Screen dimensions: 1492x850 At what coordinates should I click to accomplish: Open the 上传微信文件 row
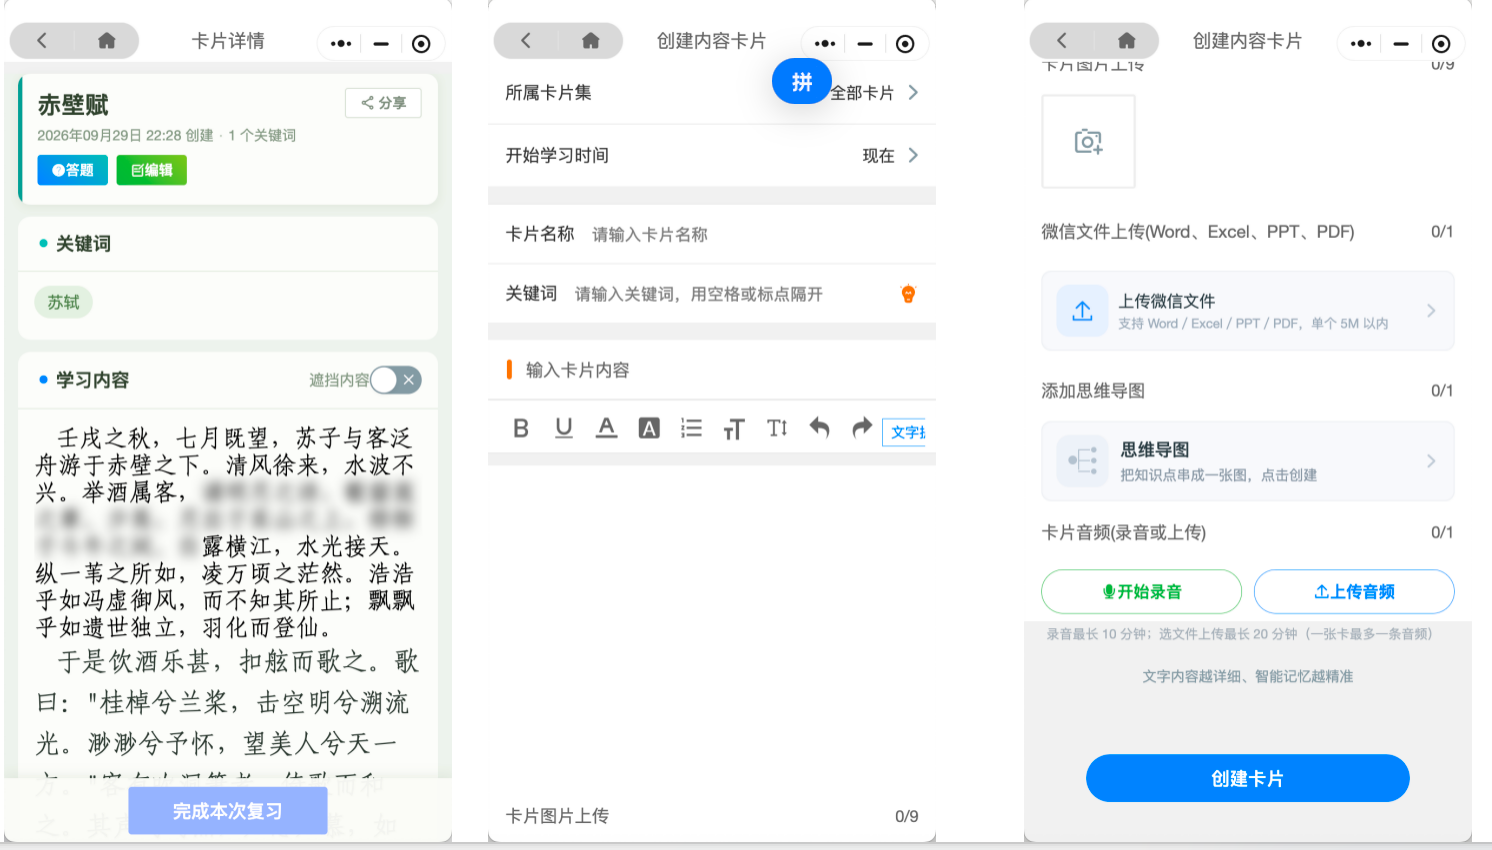[x=1248, y=311]
